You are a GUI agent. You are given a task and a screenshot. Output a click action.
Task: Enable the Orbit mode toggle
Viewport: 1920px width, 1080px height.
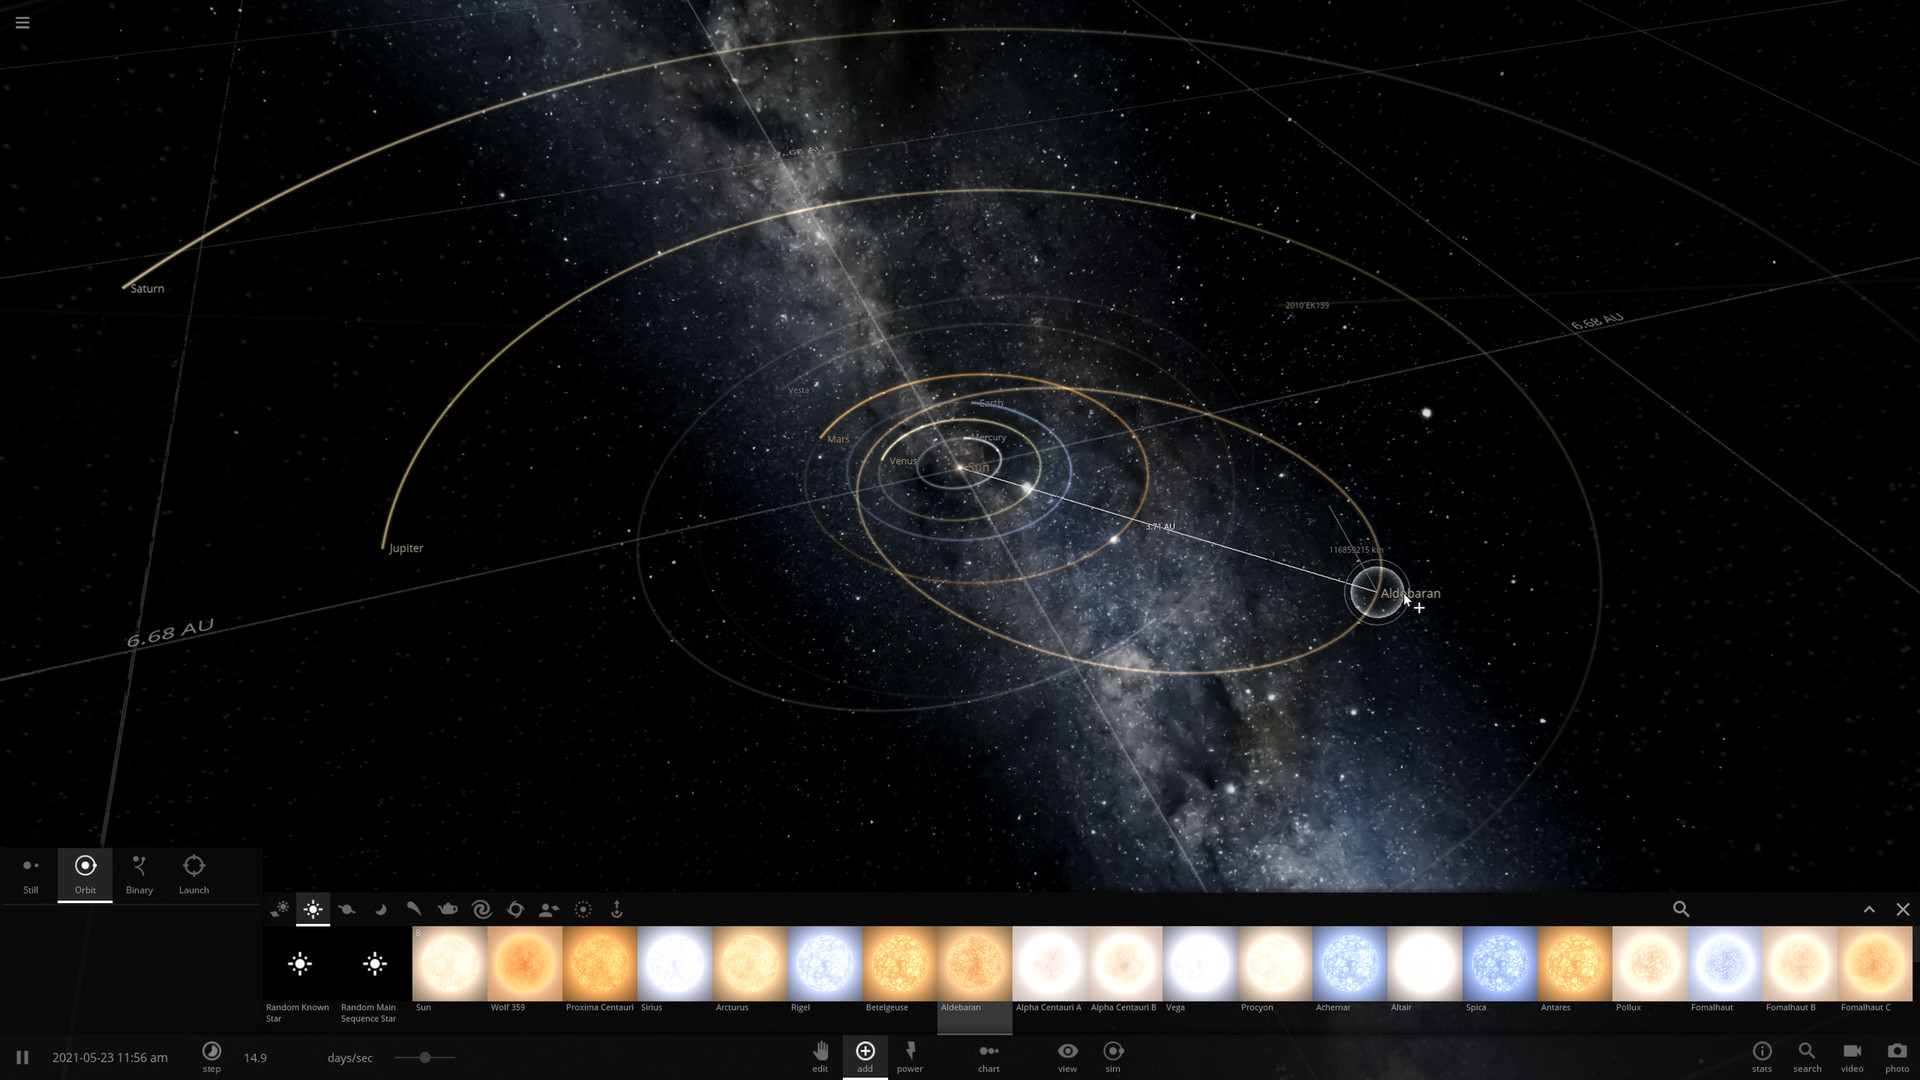84,872
